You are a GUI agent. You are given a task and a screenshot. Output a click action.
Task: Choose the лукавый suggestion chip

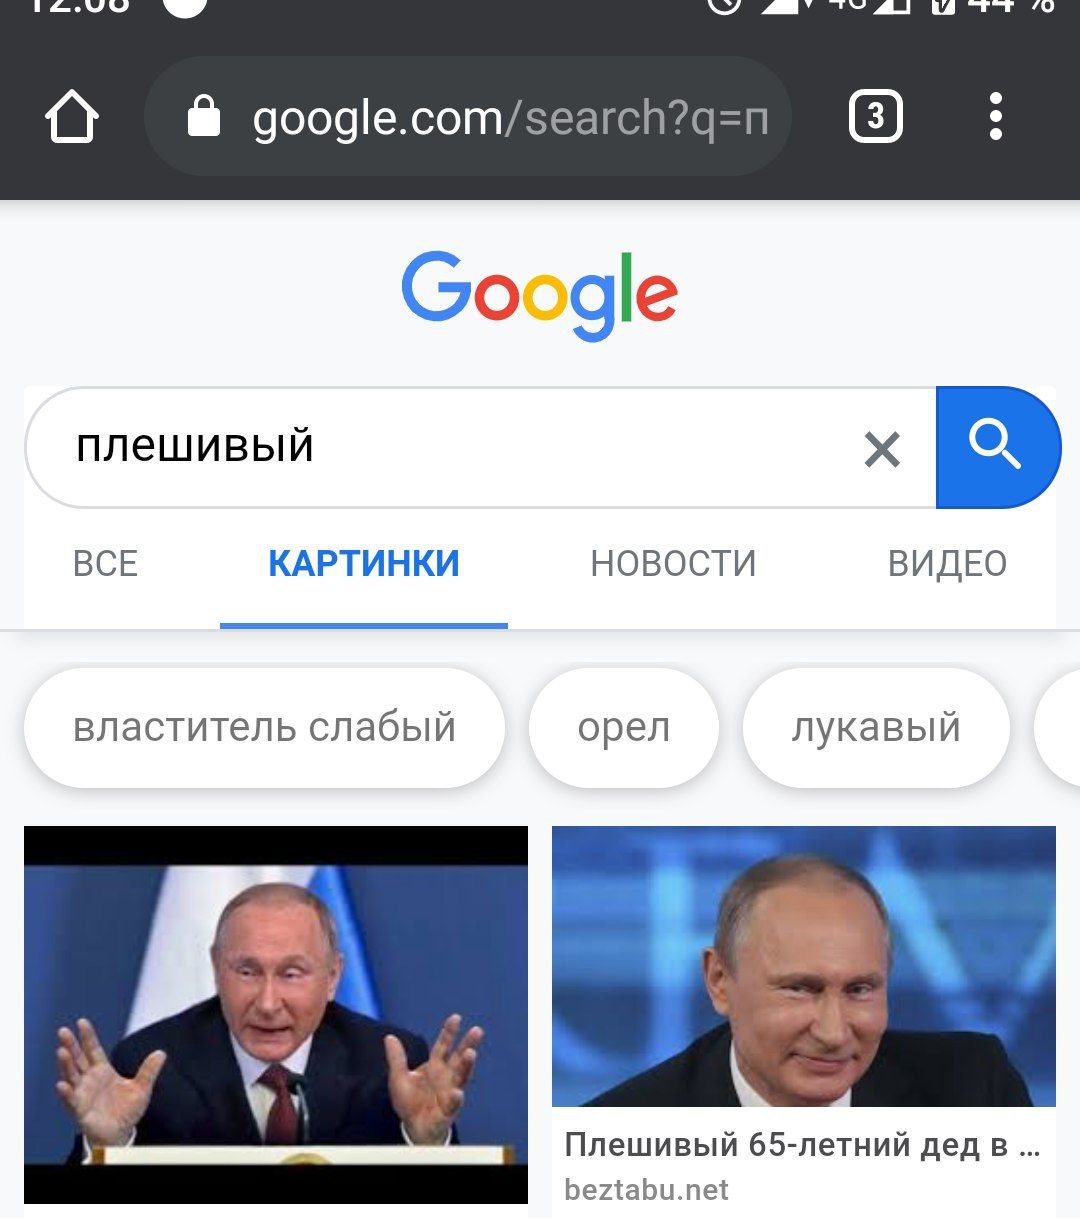(x=876, y=727)
